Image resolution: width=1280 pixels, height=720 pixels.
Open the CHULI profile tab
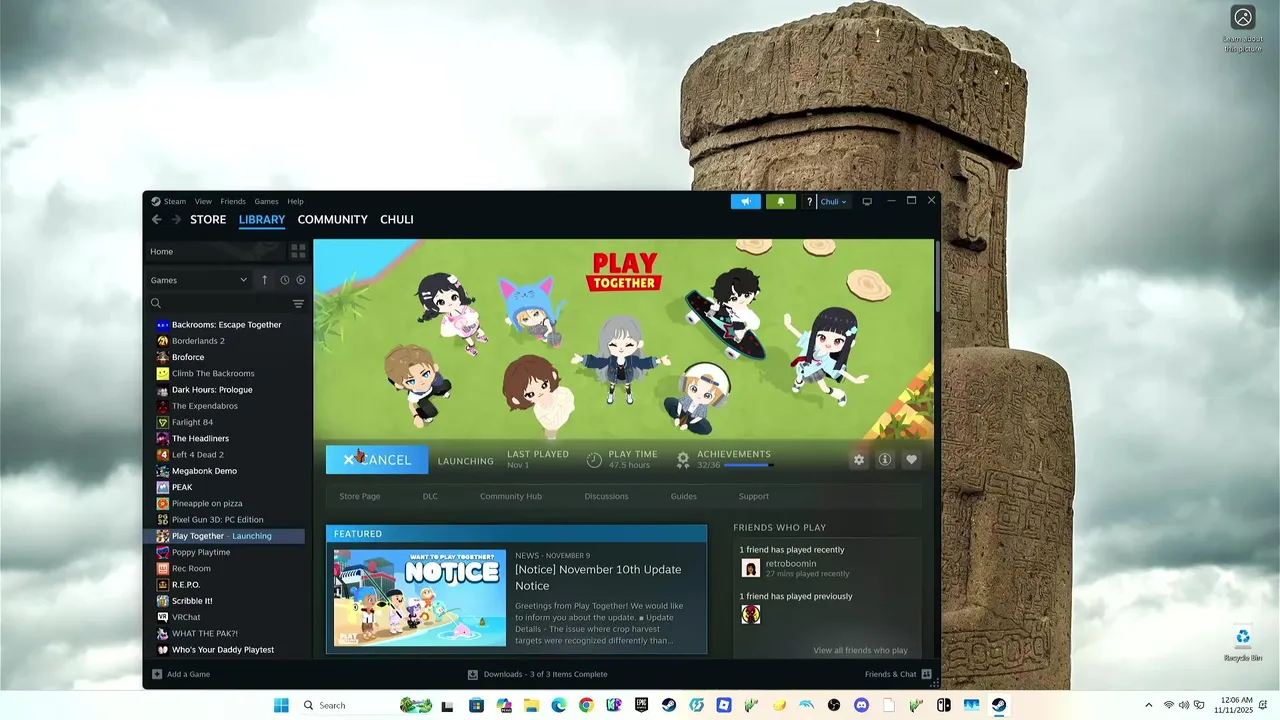(x=397, y=220)
